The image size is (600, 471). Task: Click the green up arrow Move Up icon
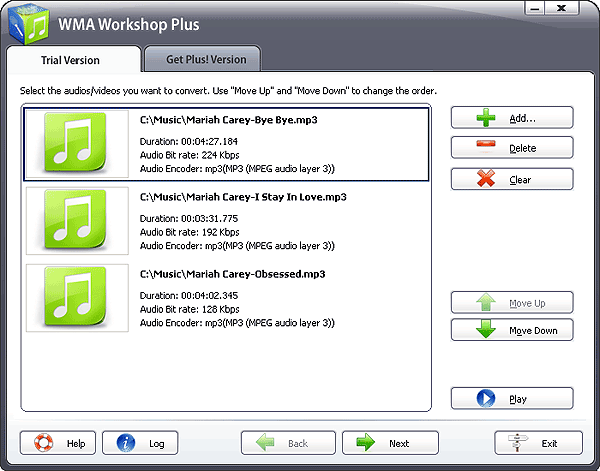point(486,302)
